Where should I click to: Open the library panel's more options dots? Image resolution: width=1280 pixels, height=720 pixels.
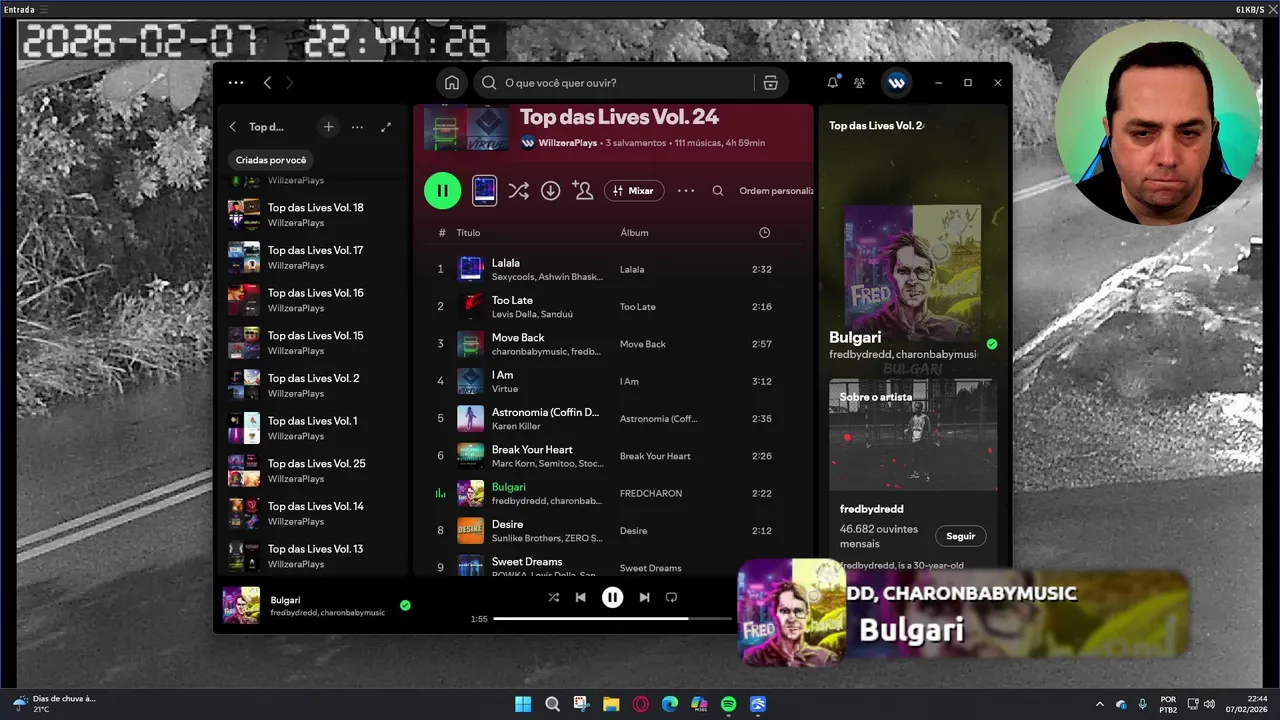pyautogui.click(x=357, y=127)
